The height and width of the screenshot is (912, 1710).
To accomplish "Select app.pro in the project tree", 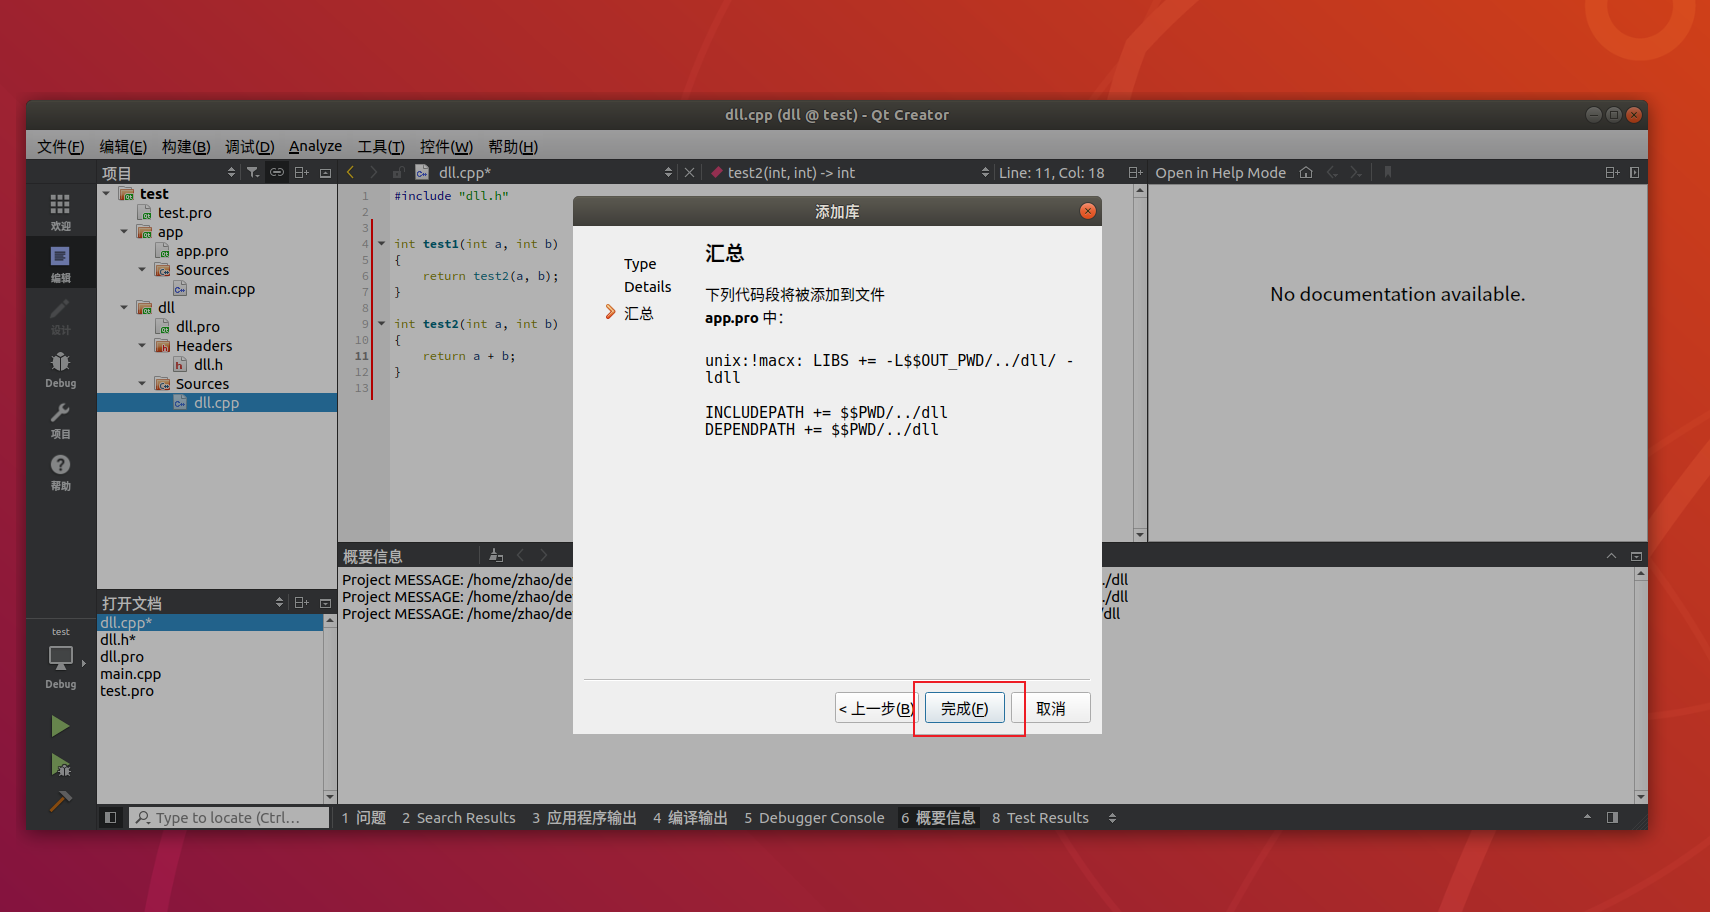I will coord(202,250).
